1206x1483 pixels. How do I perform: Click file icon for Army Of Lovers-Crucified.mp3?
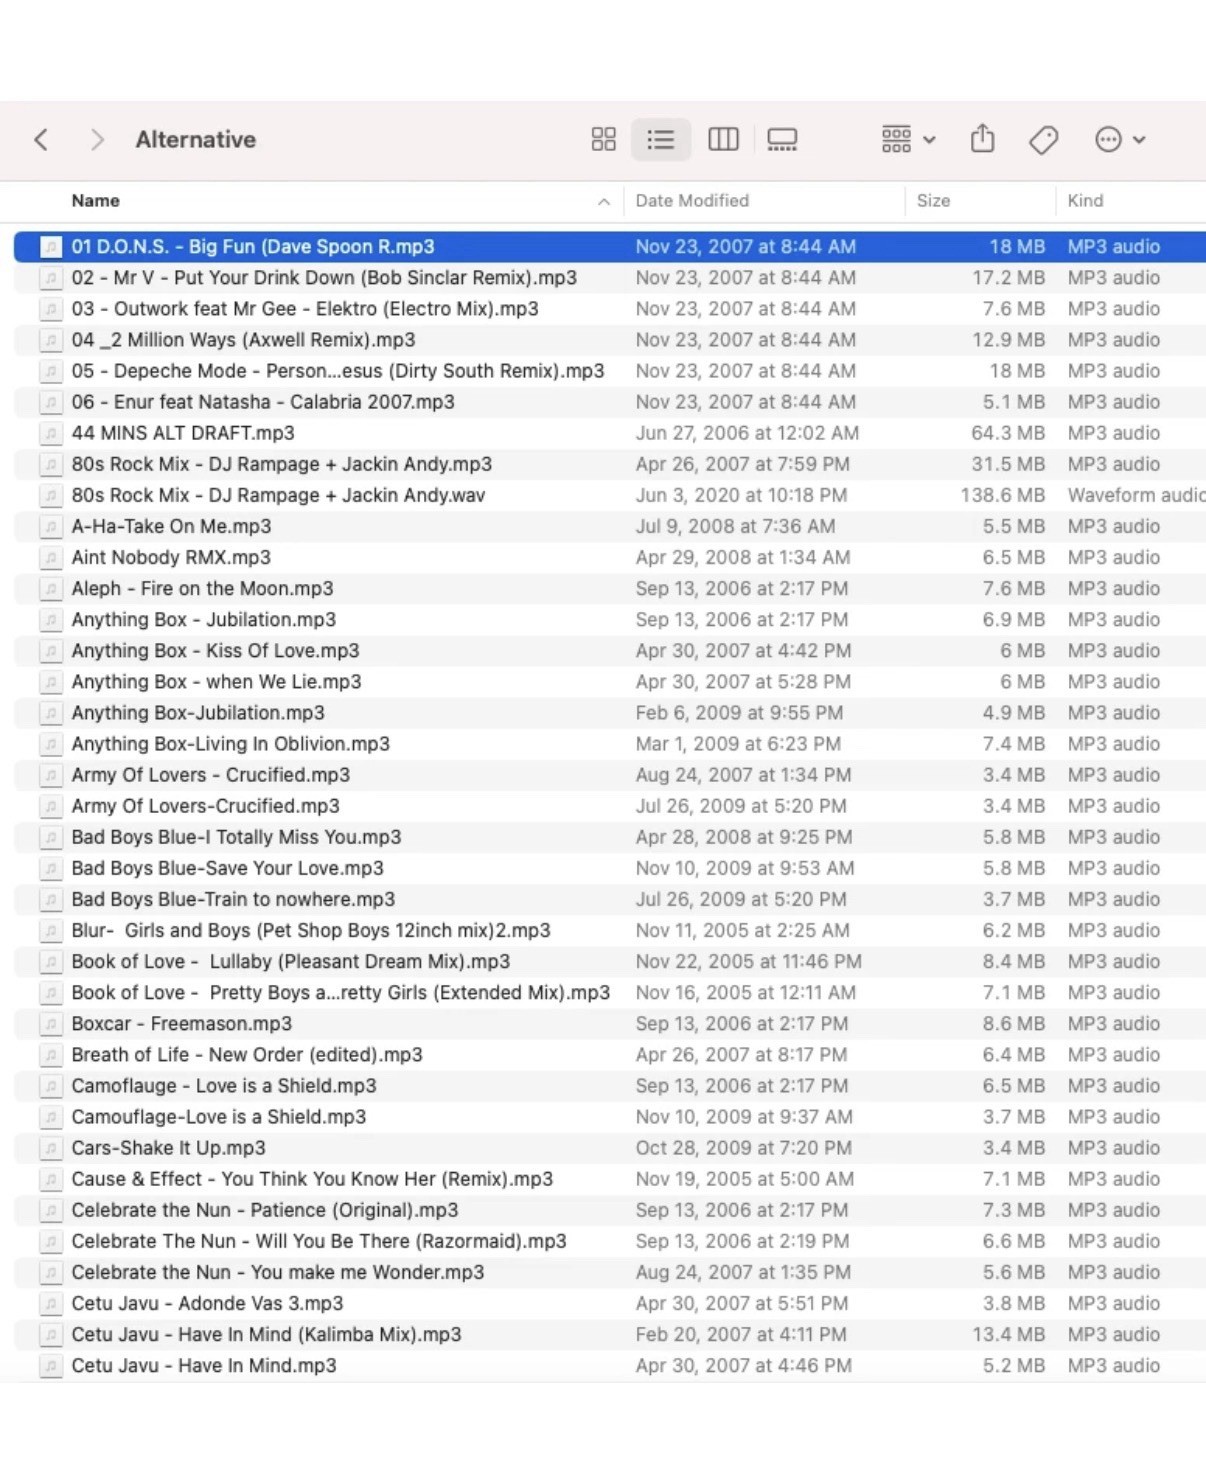coord(50,806)
